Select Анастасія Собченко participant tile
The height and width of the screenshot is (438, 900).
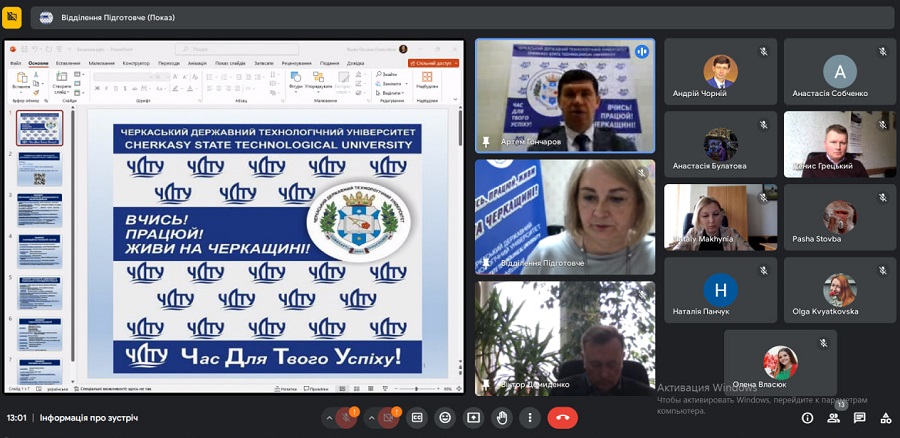click(x=840, y=72)
